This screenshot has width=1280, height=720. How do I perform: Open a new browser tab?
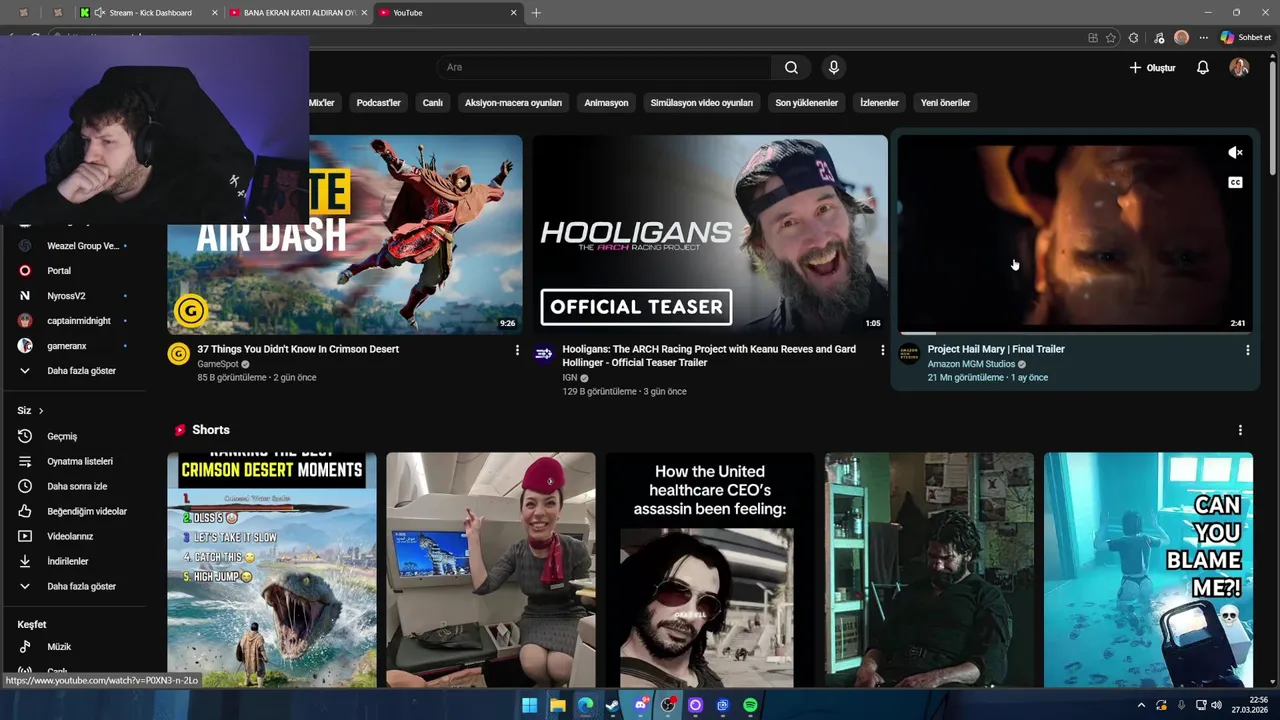pyautogui.click(x=536, y=12)
